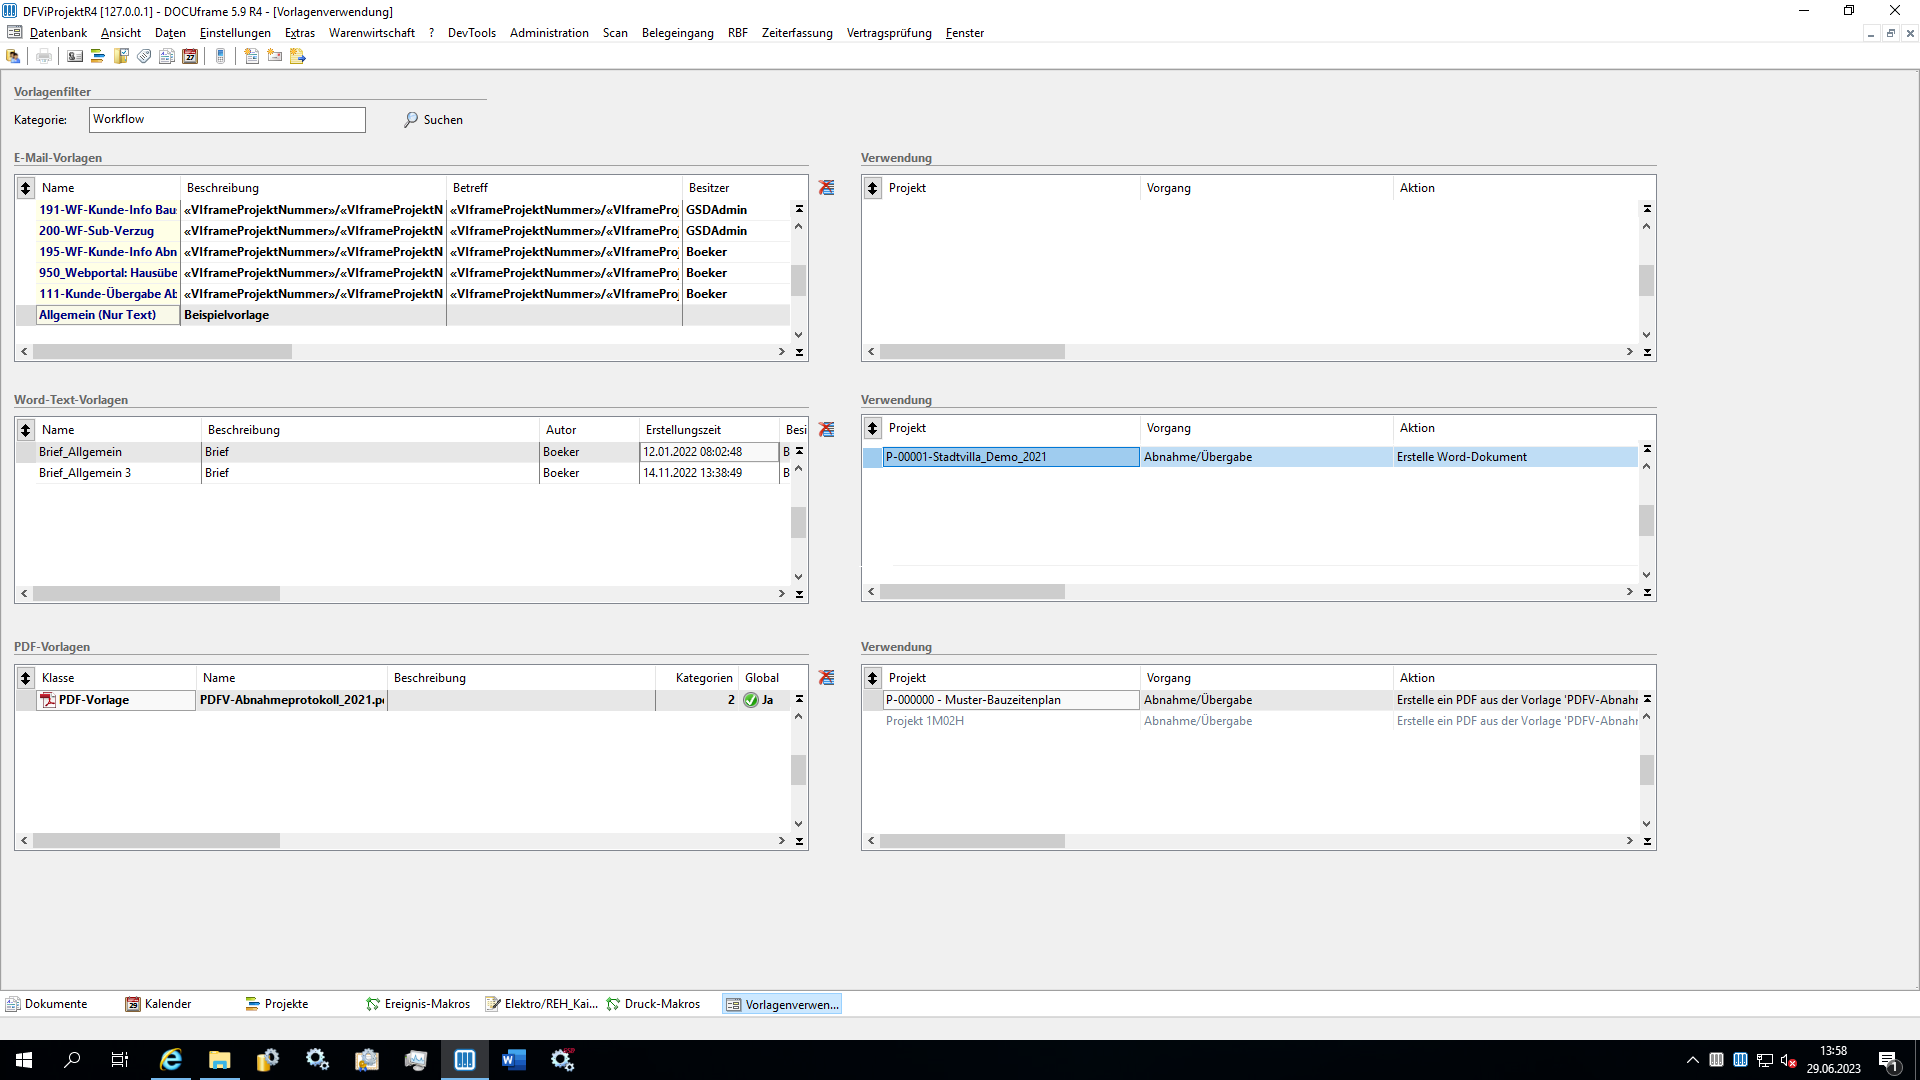Open the documents toolbar icon
Screen dimensions: 1920x1080
[x=167, y=56]
